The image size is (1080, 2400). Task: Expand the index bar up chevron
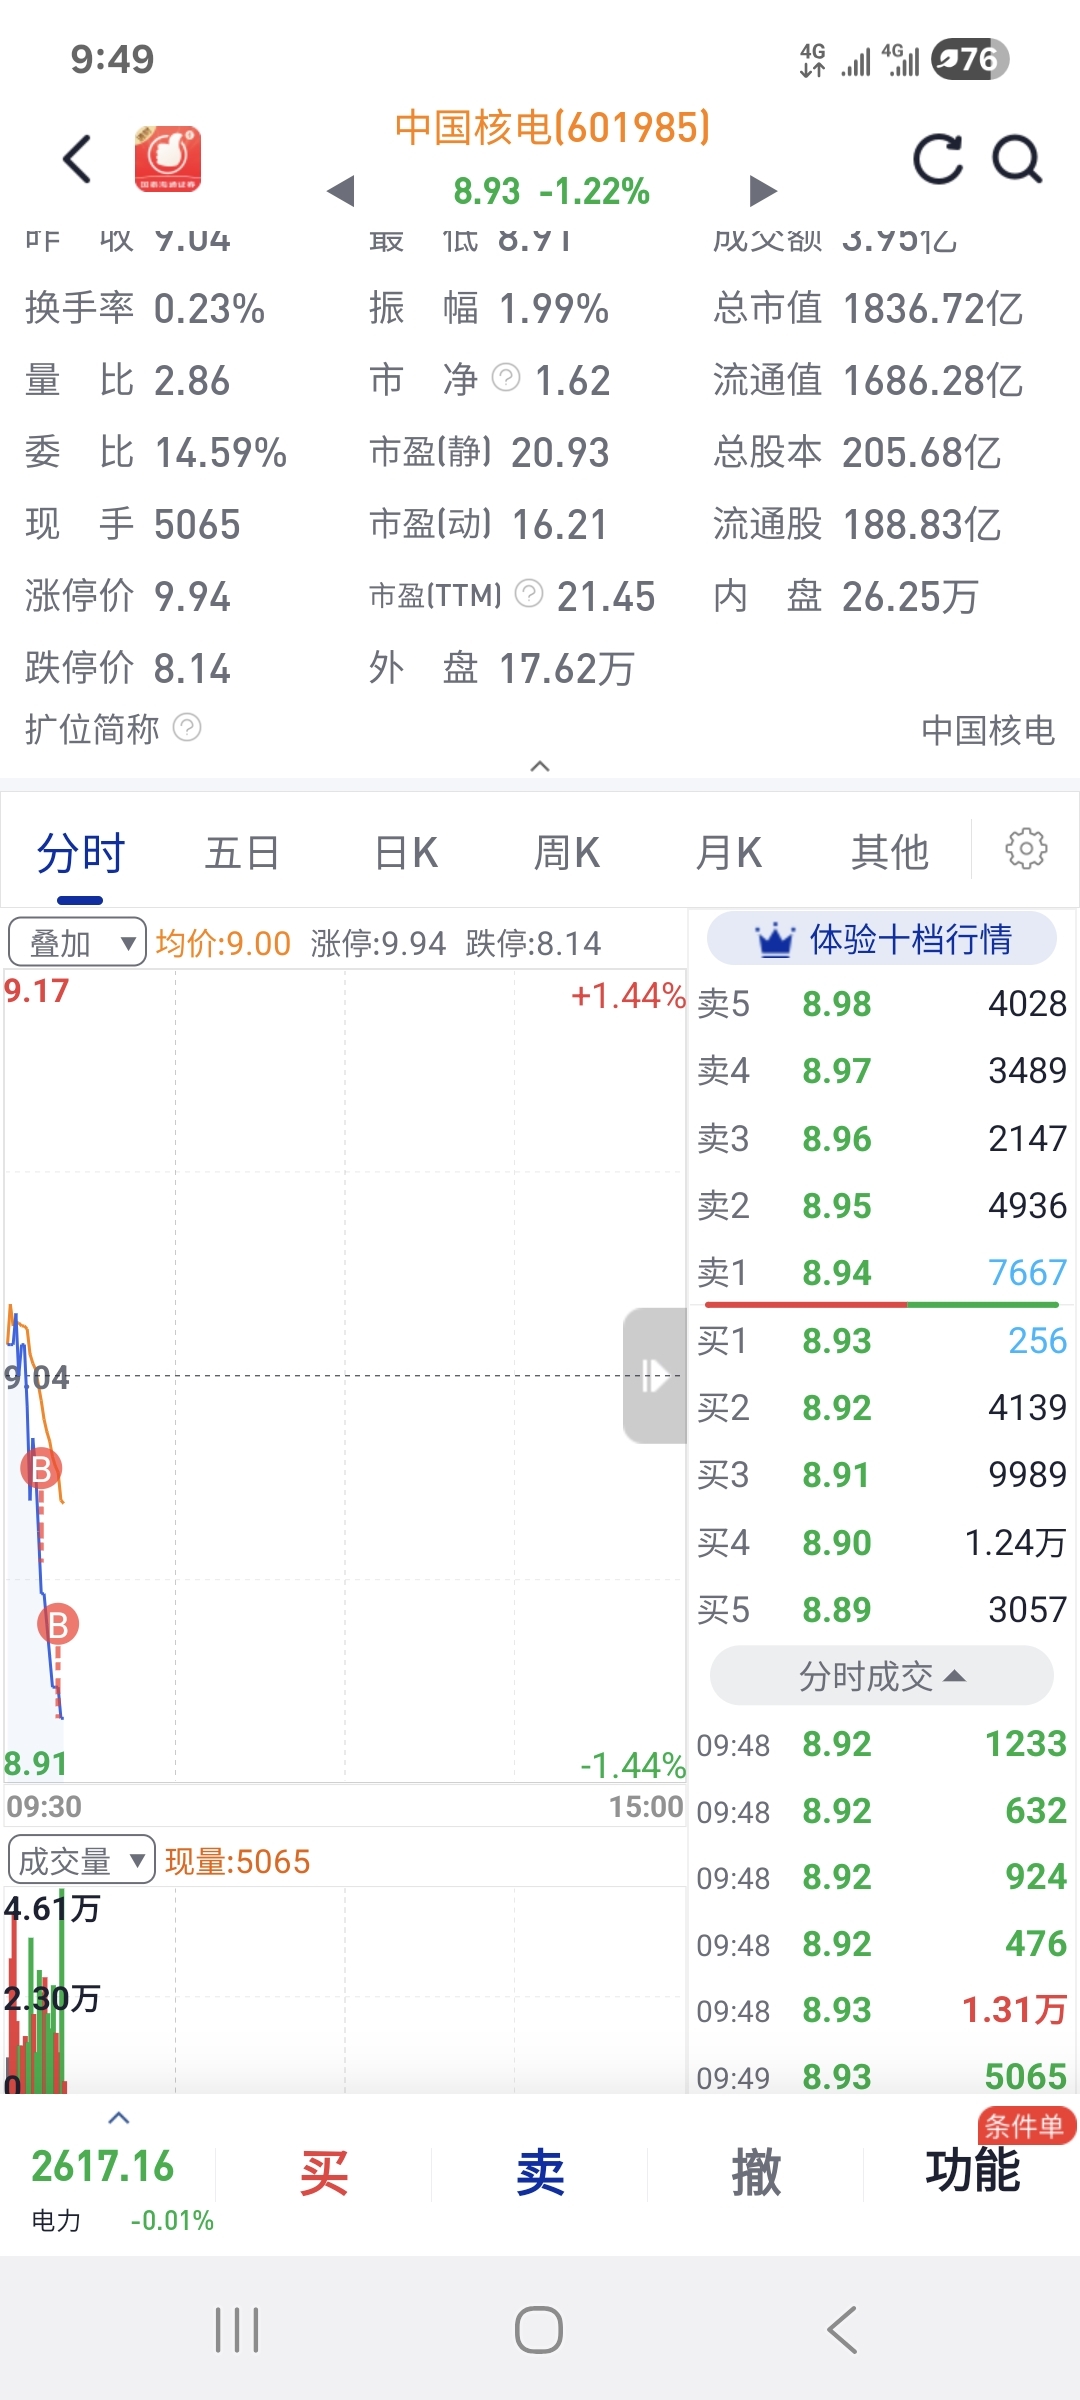tap(119, 2117)
